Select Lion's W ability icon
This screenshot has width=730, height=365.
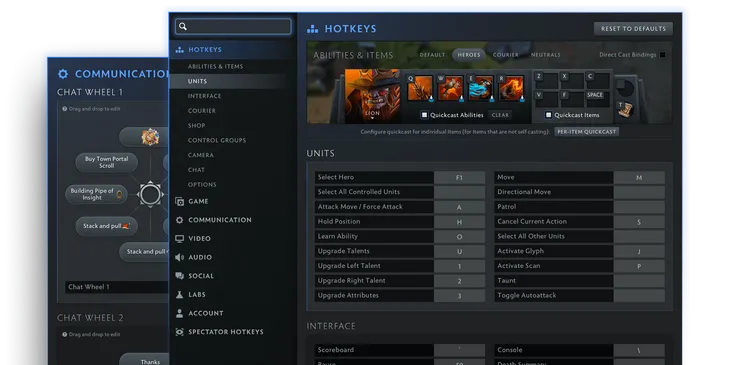450,88
